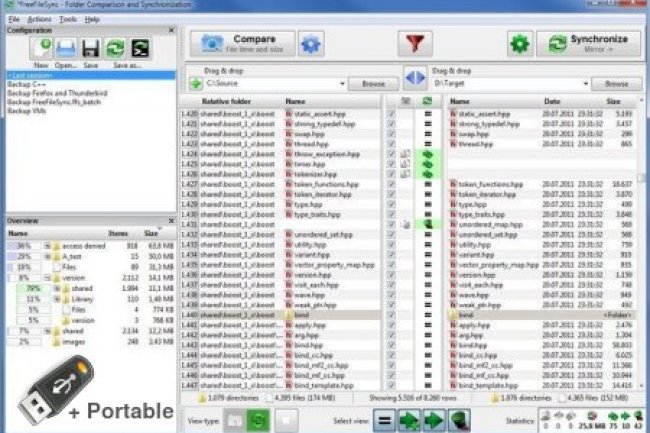
Task: Sort right side by Date column header
Action: [x=552, y=102]
